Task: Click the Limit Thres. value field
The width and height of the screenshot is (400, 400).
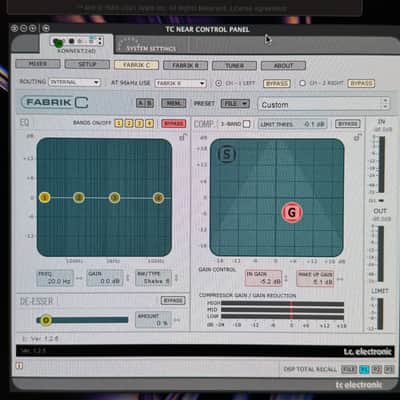Action: coord(293,124)
